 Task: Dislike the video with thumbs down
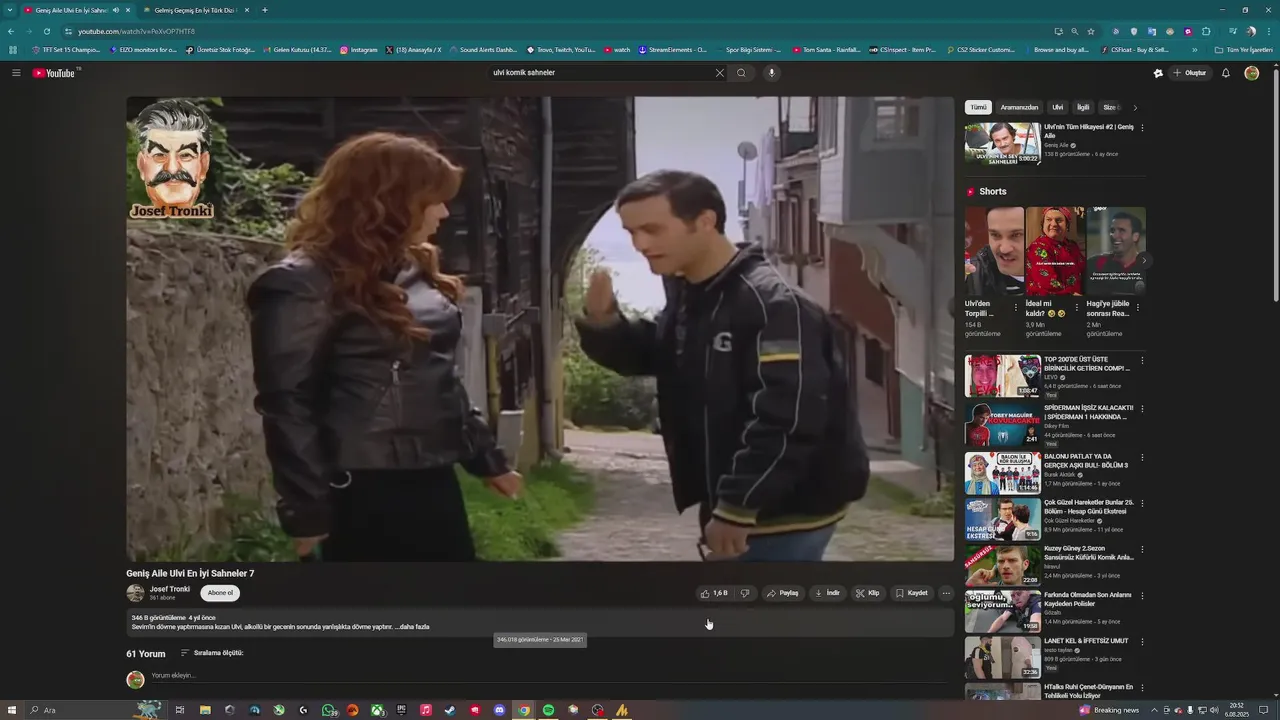tap(745, 593)
